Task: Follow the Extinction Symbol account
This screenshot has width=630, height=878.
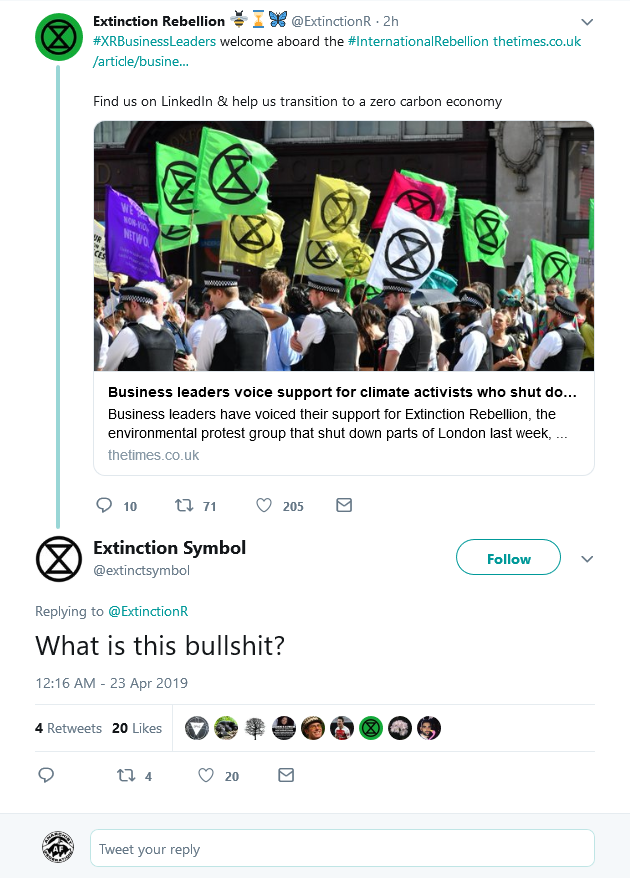Action: (x=508, y=559)
